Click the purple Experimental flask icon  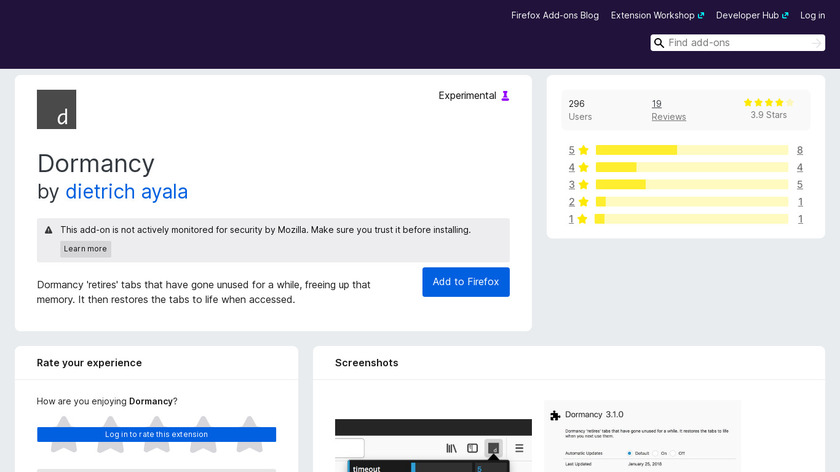point(505,96)
